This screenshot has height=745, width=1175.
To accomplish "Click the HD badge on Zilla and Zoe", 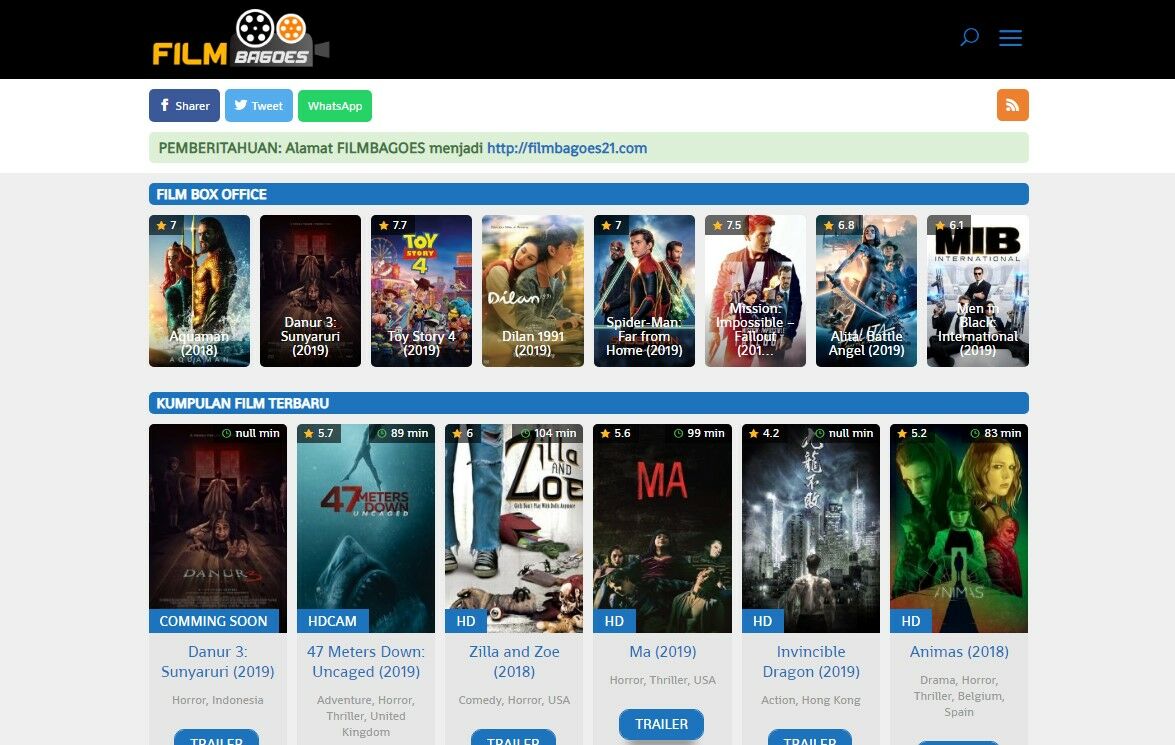I will point(466,621).
